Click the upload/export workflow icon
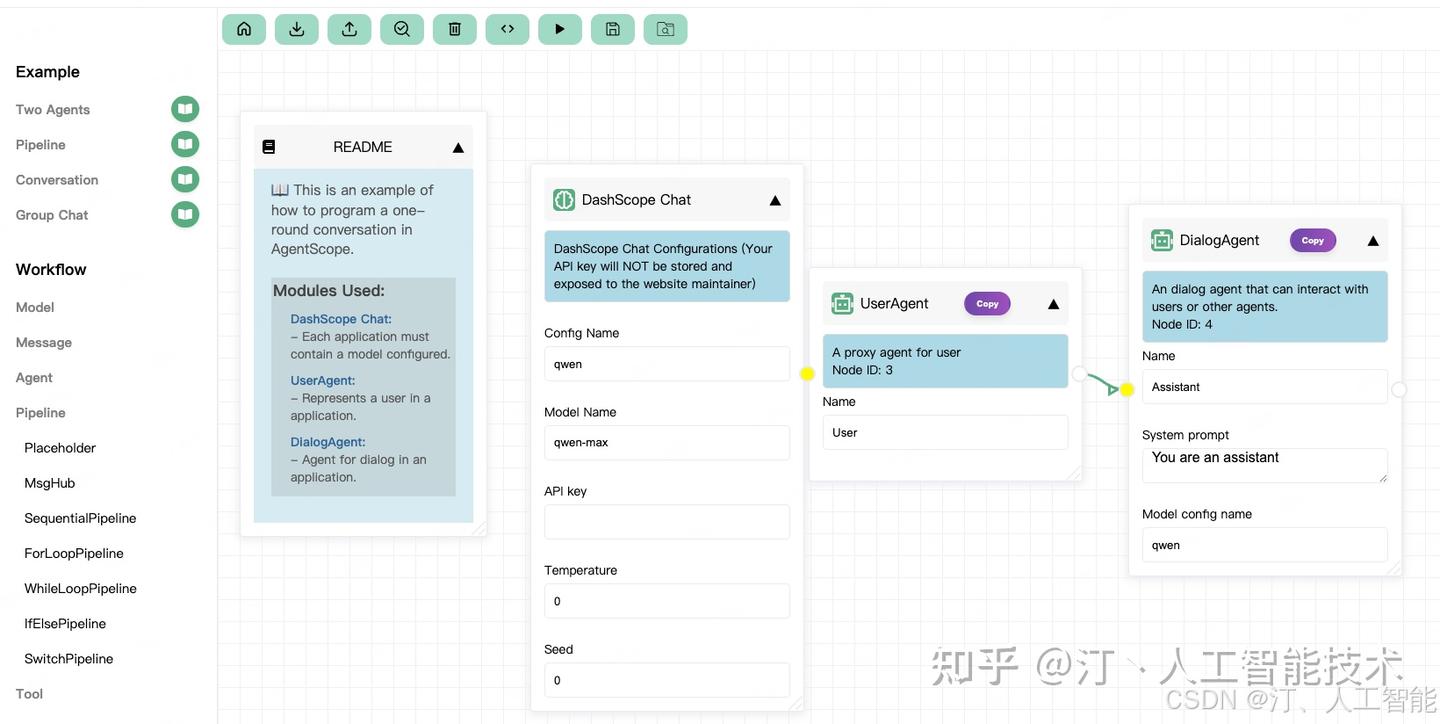1440x724 pixels. 349,29
